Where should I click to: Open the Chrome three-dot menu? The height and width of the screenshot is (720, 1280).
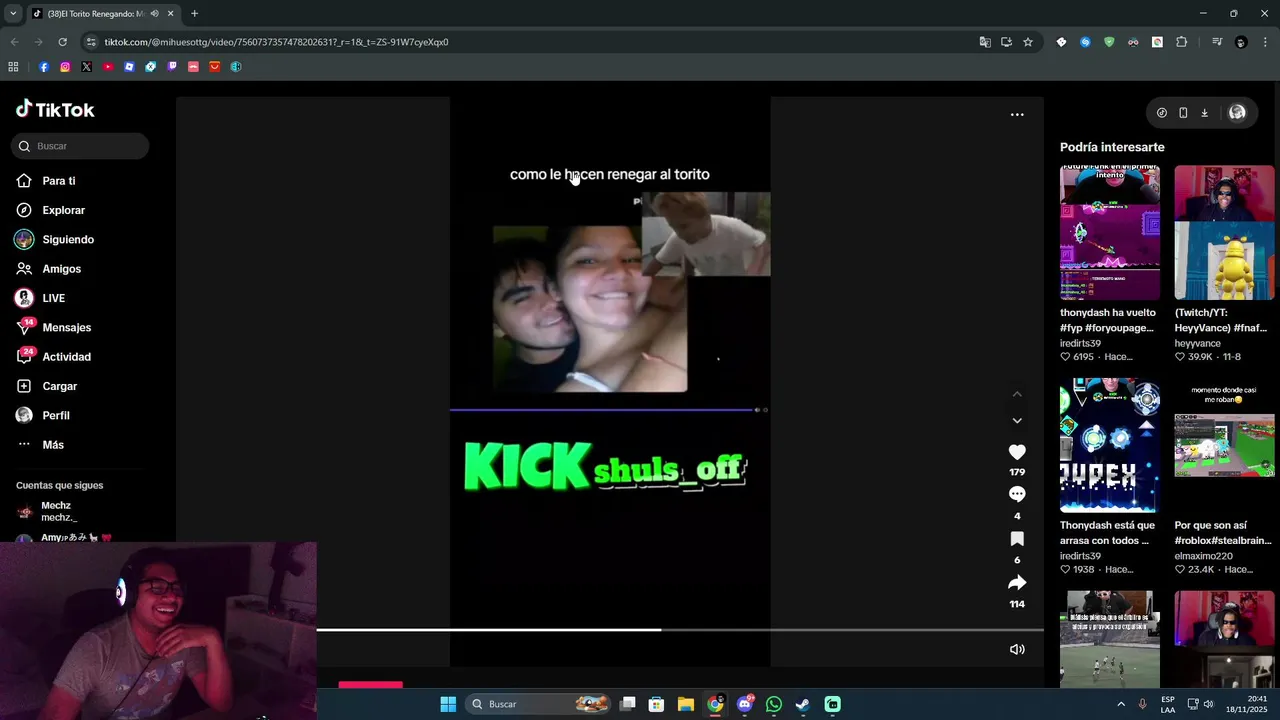[x=1265, y=42]
